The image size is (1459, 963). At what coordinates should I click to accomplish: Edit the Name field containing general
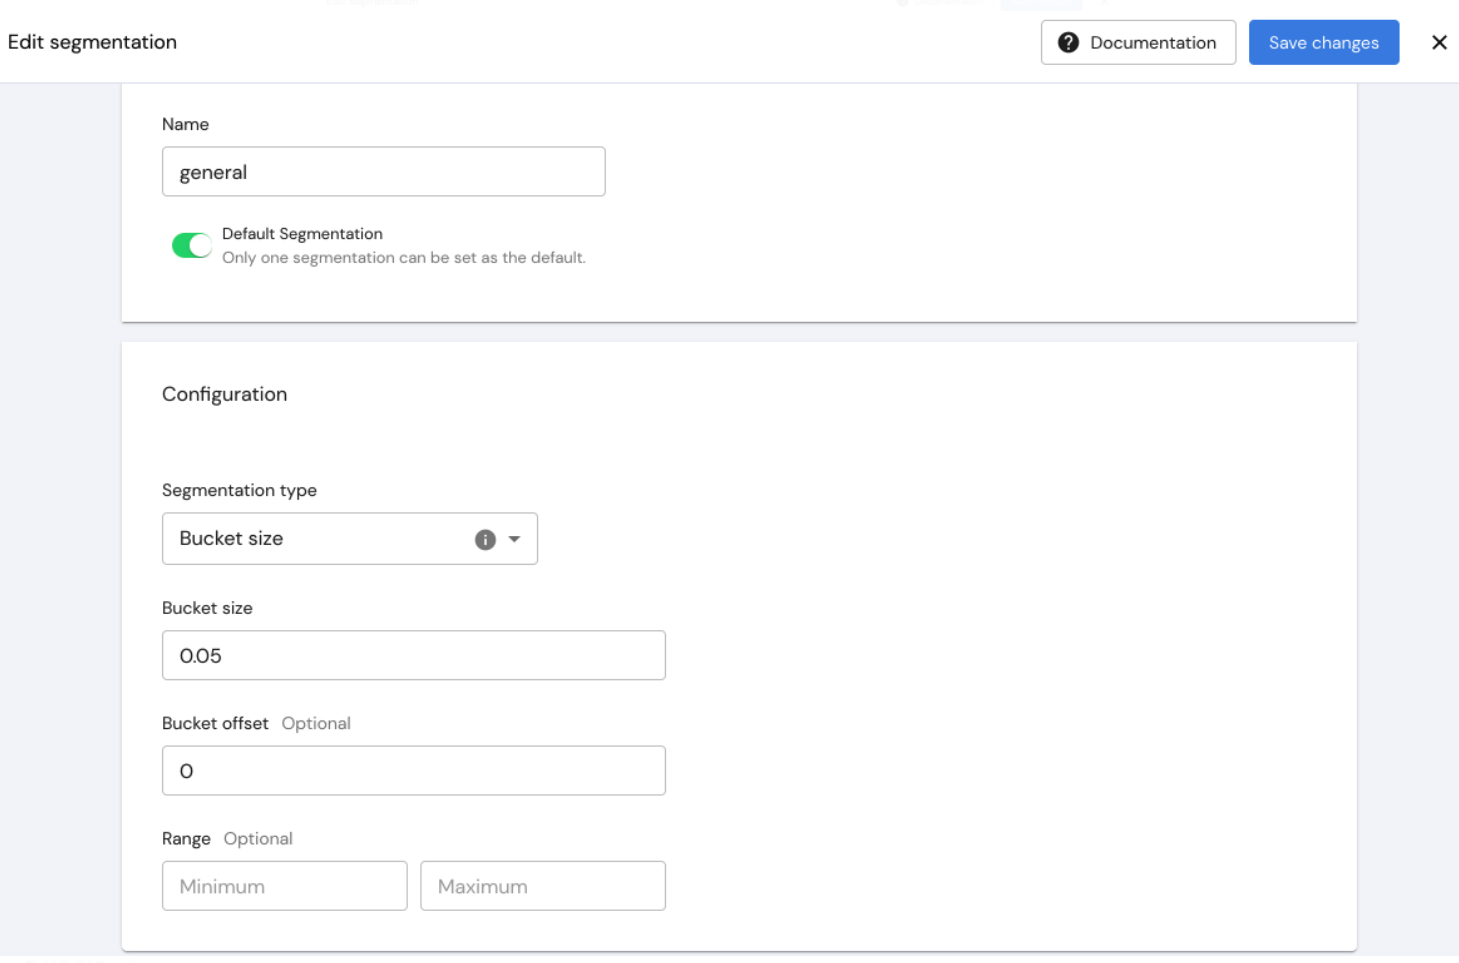click(383, 172)
